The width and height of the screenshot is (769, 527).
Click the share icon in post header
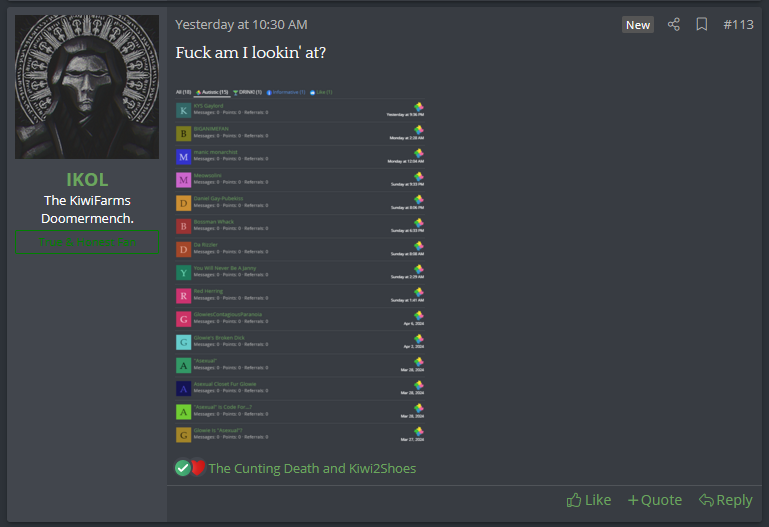tap(674, 24)
